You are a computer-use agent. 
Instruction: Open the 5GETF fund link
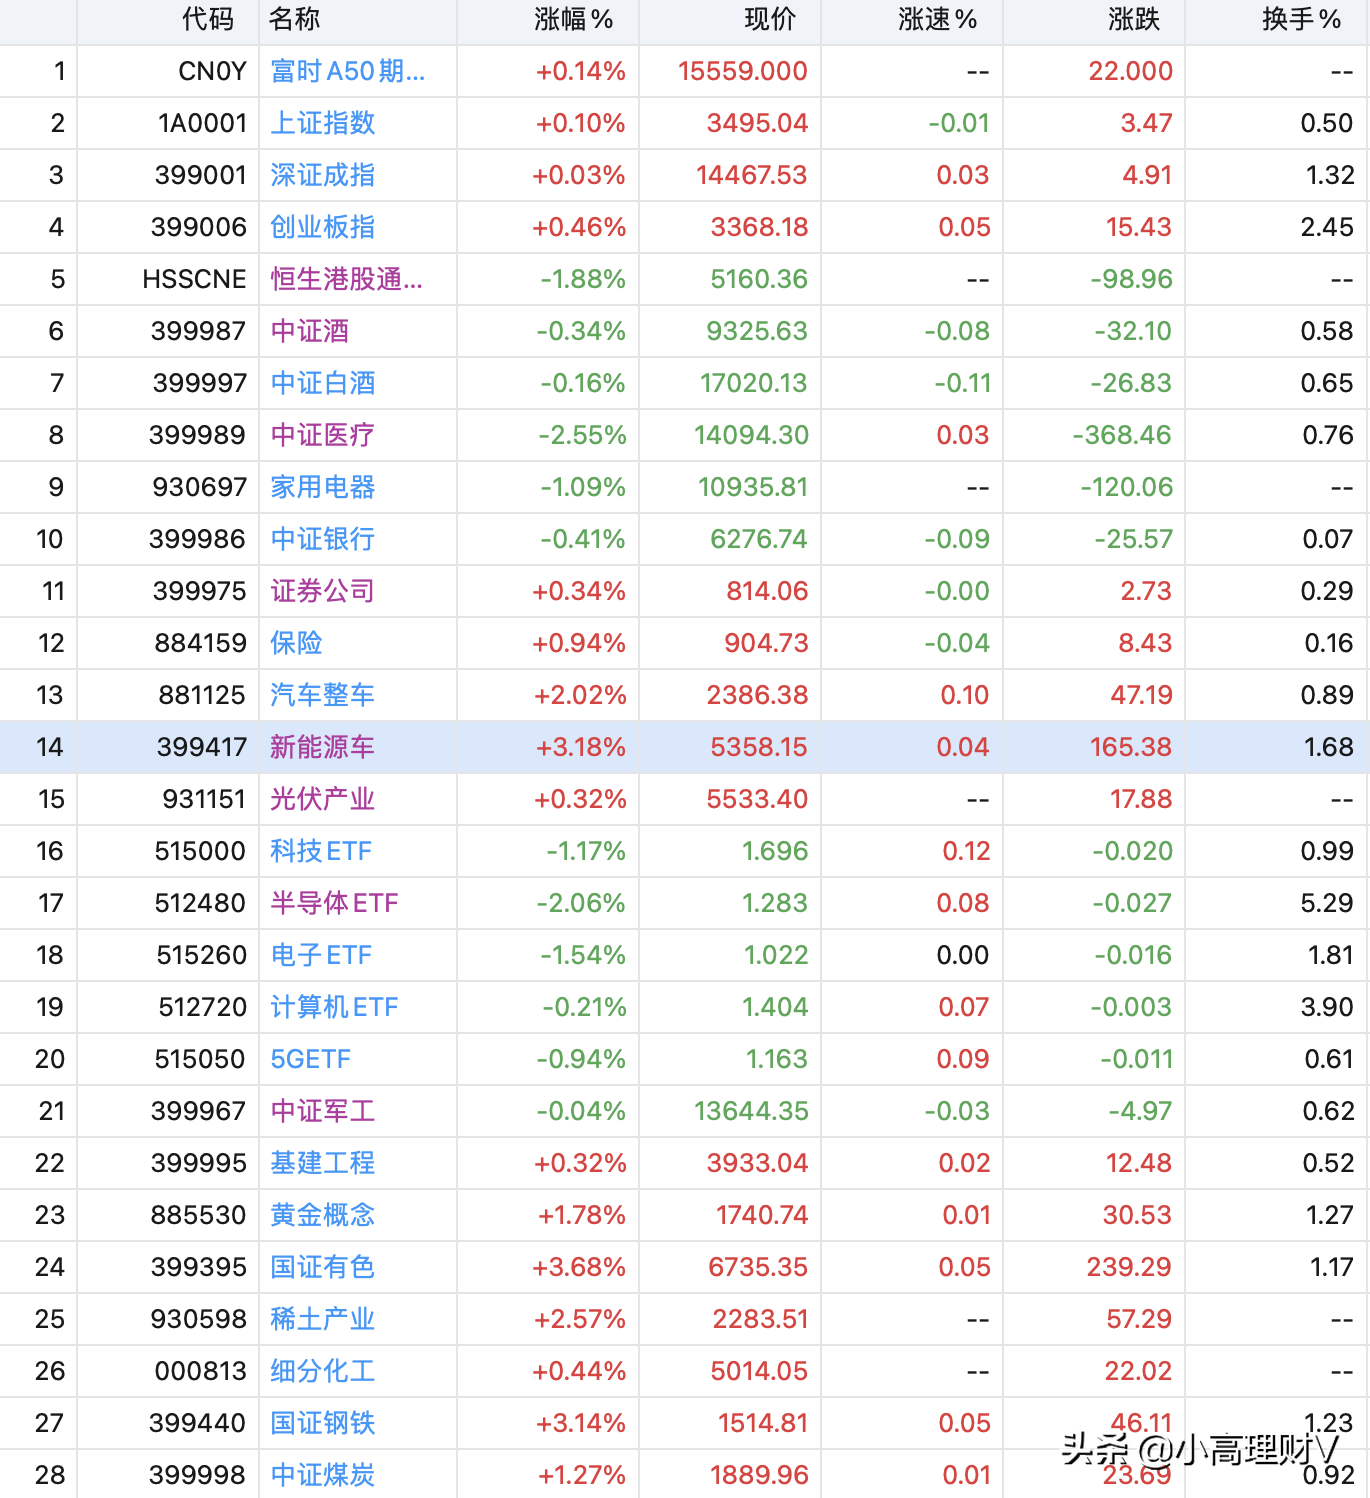click(x=310, y=1059)
